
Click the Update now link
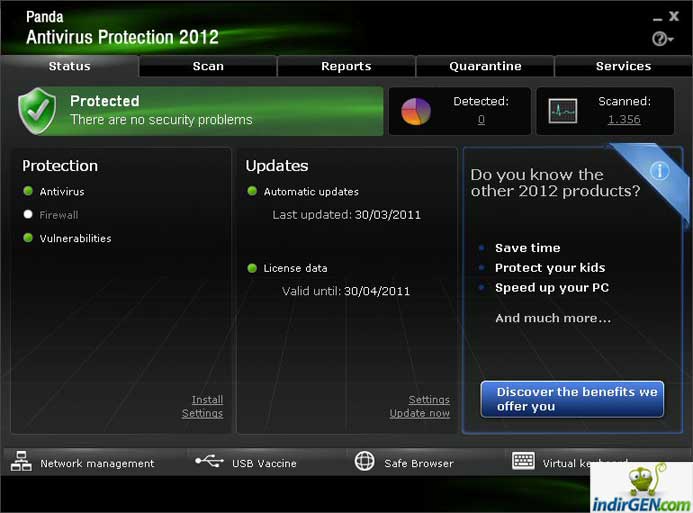[x=419, y=413]
